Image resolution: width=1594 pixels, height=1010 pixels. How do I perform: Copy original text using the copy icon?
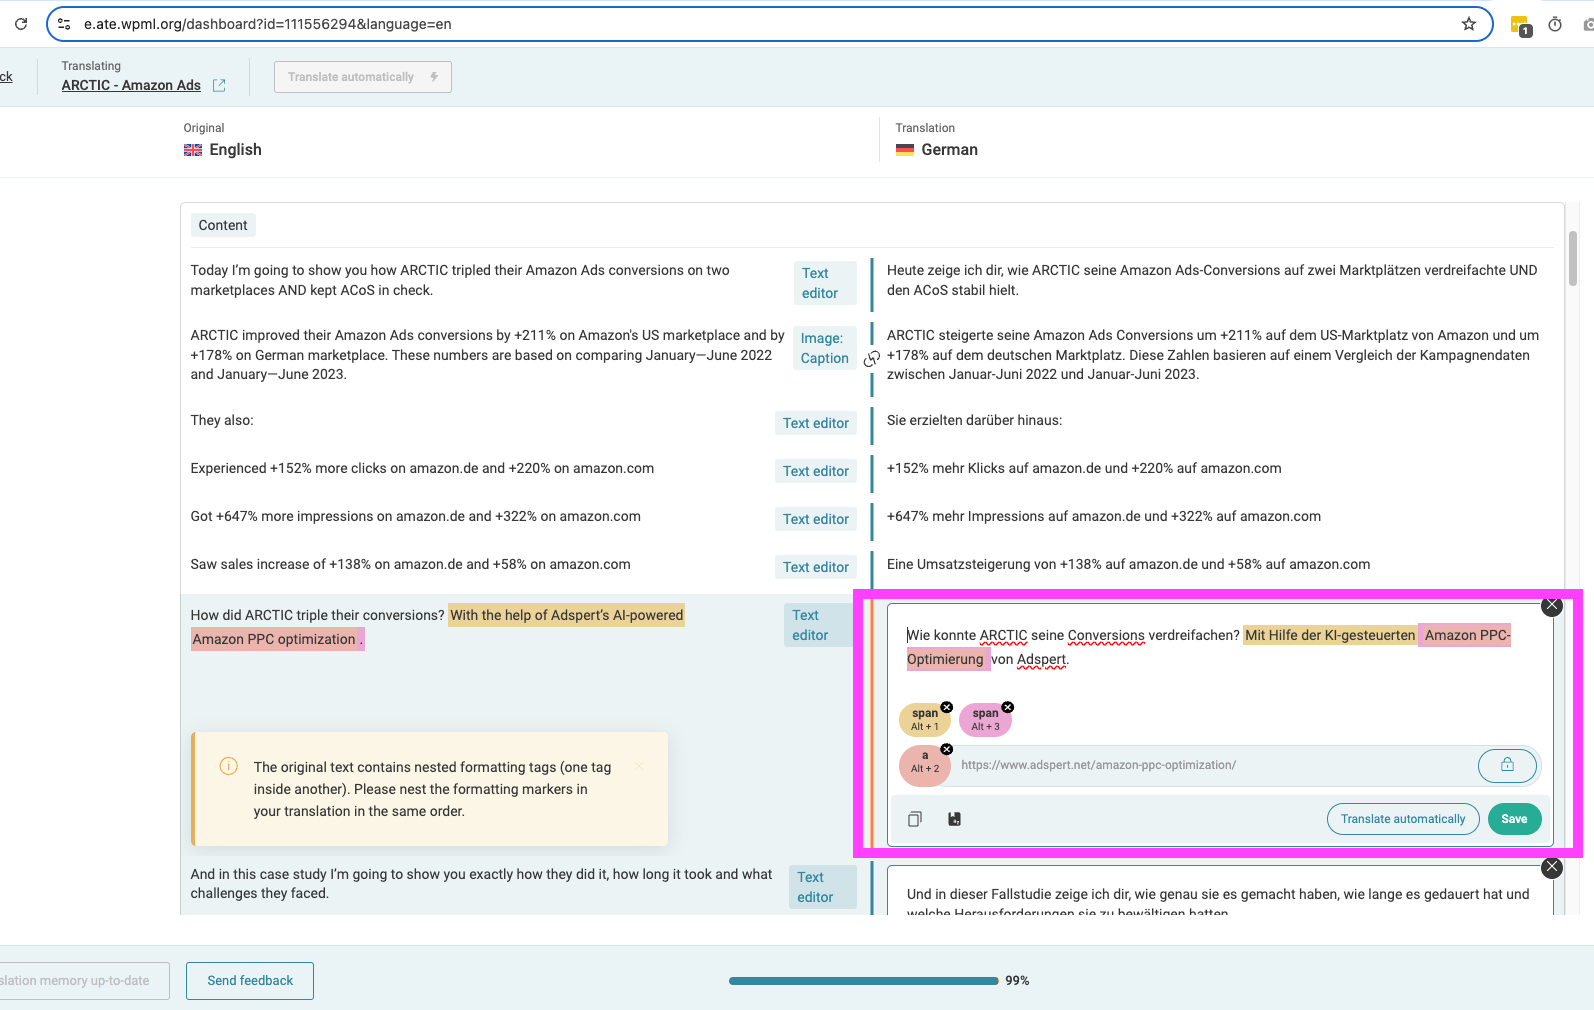pyautogui.click(x=914, y=819)
